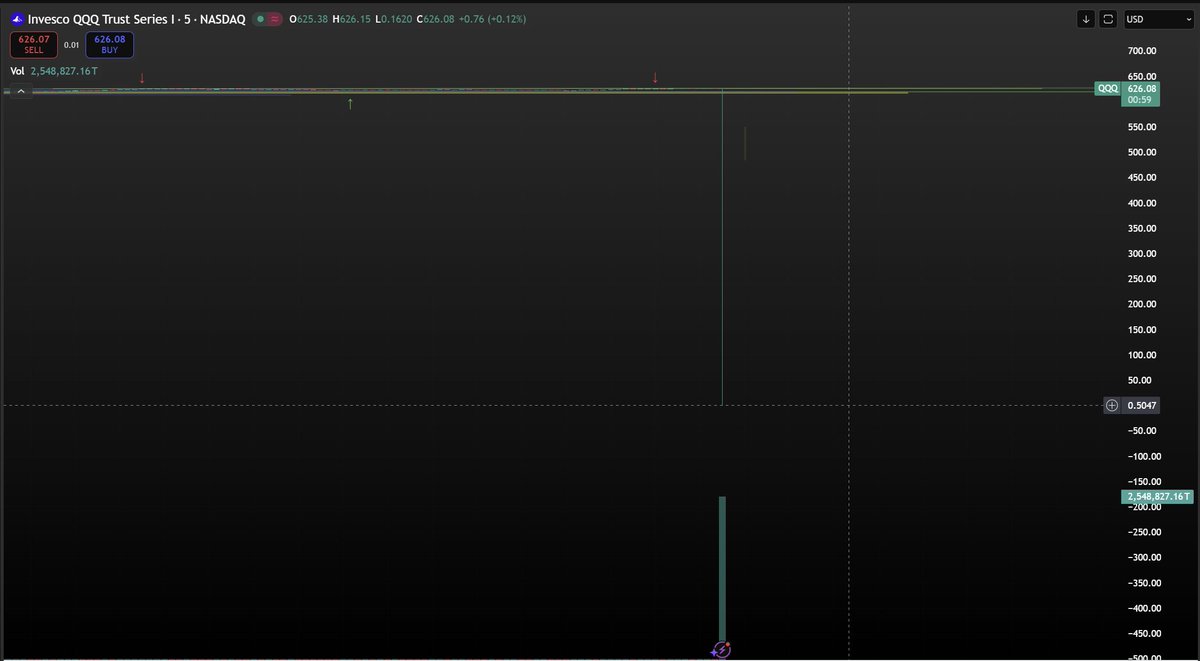Click the down-arrow scroll button top right
This screenshot has height=661, width=1200.
coord(1086,19)
